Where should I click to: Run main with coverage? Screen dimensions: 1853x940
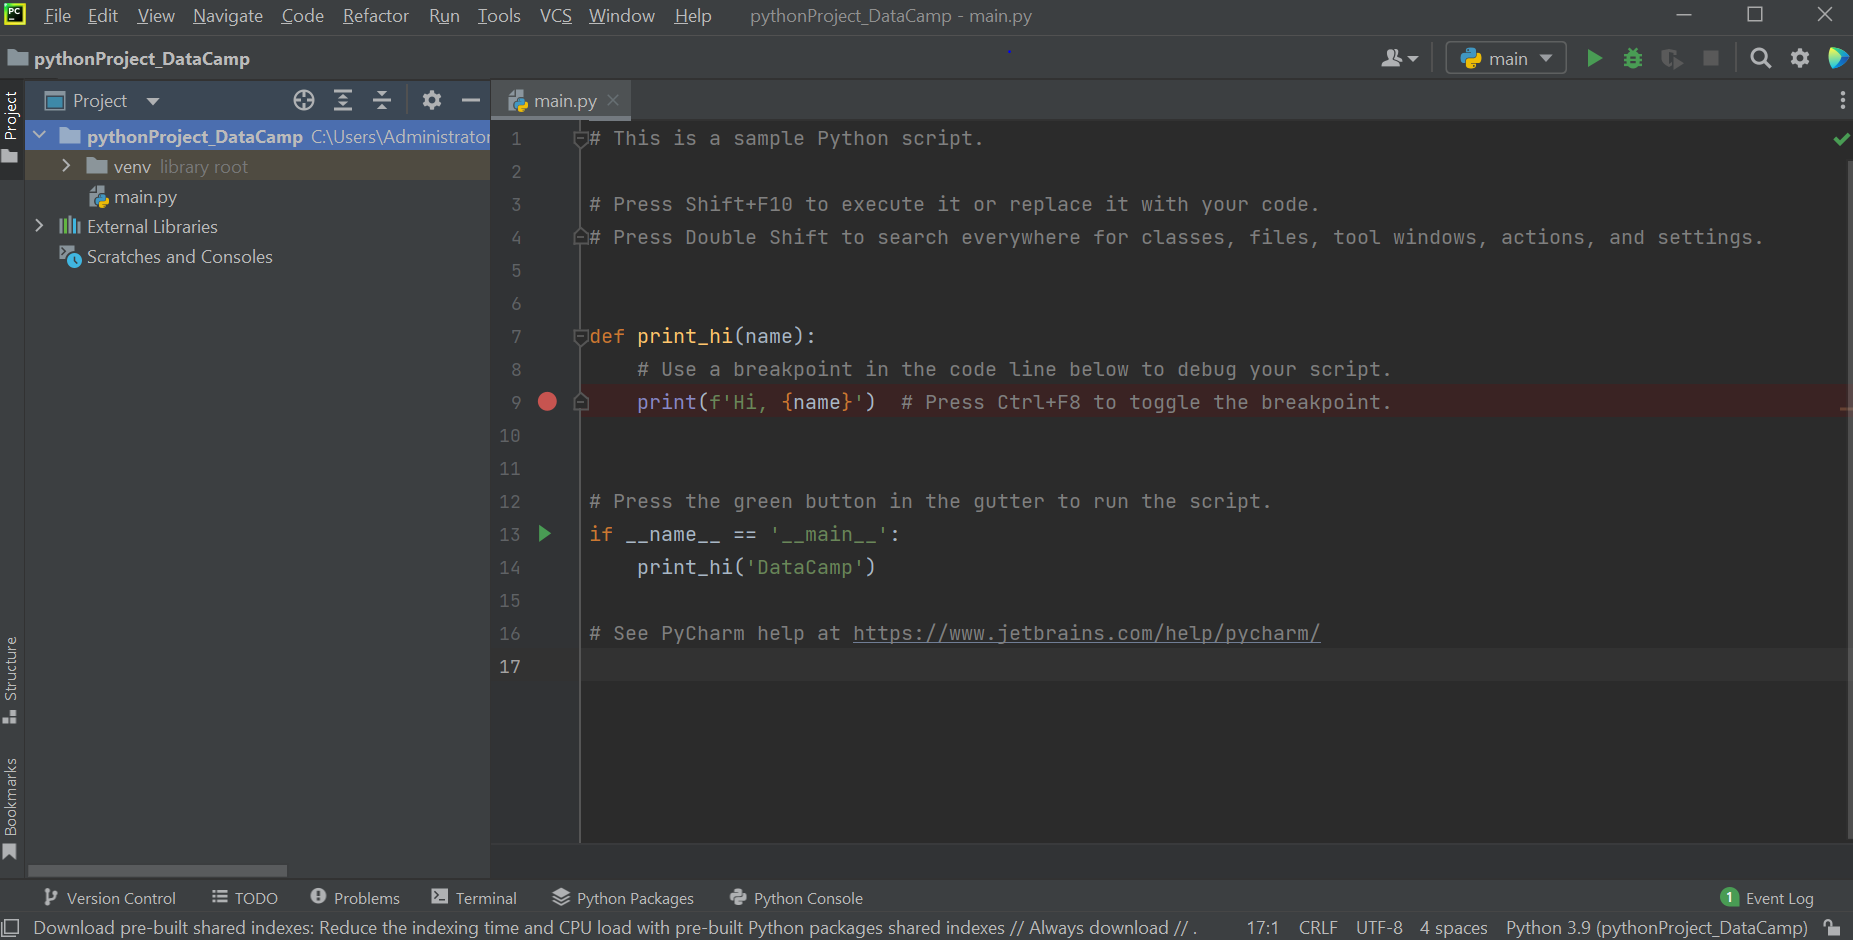click(x=1672, y=58)
